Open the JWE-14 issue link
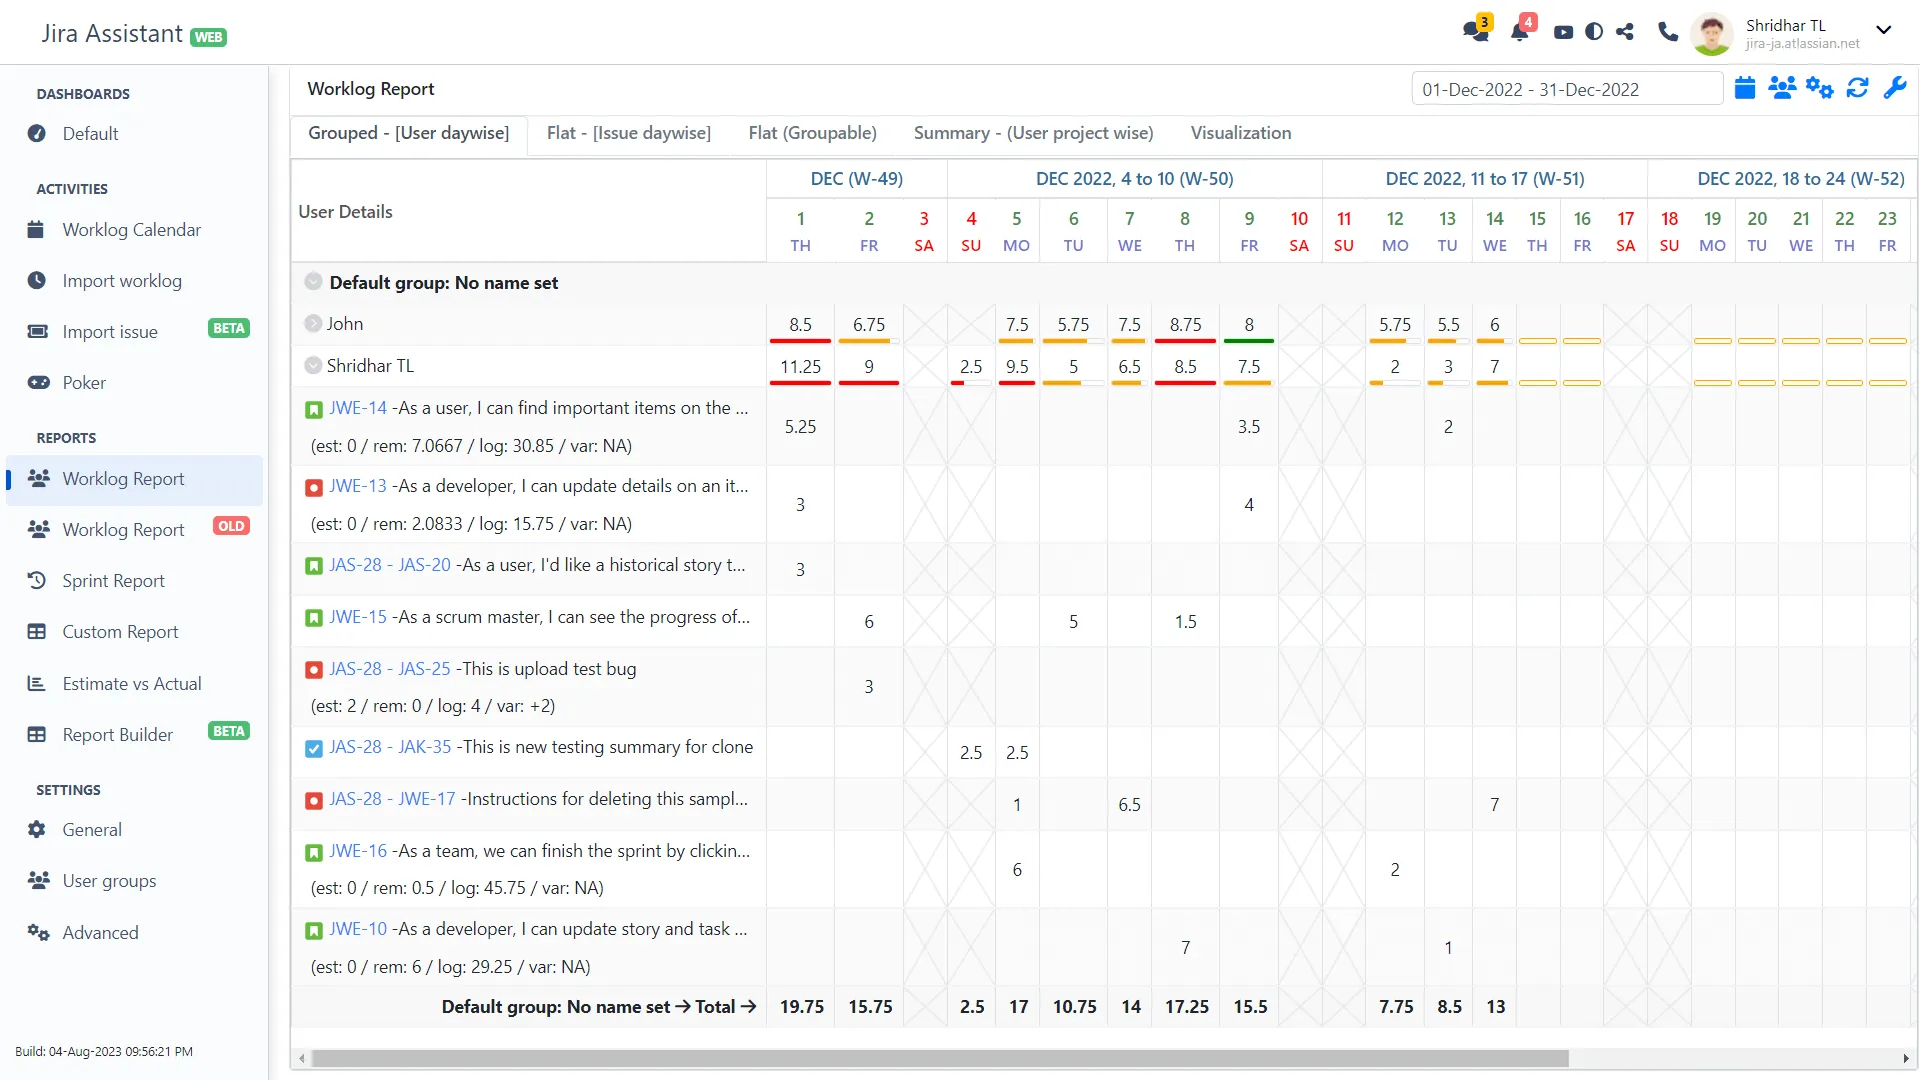 pos(357,408)
